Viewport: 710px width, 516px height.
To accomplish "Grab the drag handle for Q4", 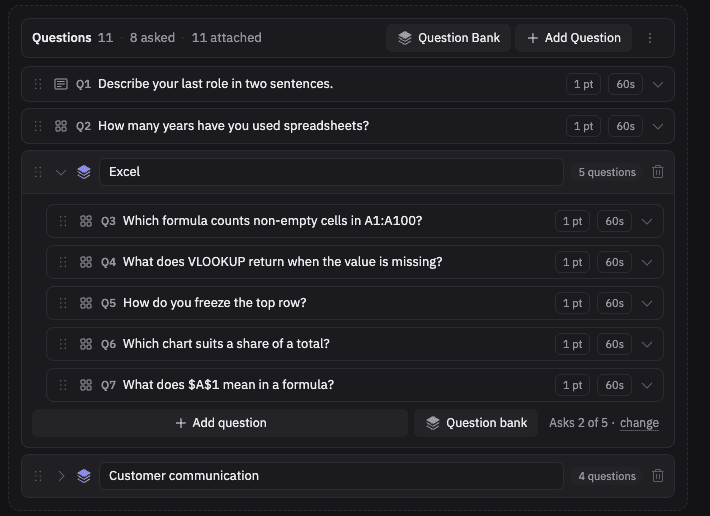I will (x=63, y=262).
